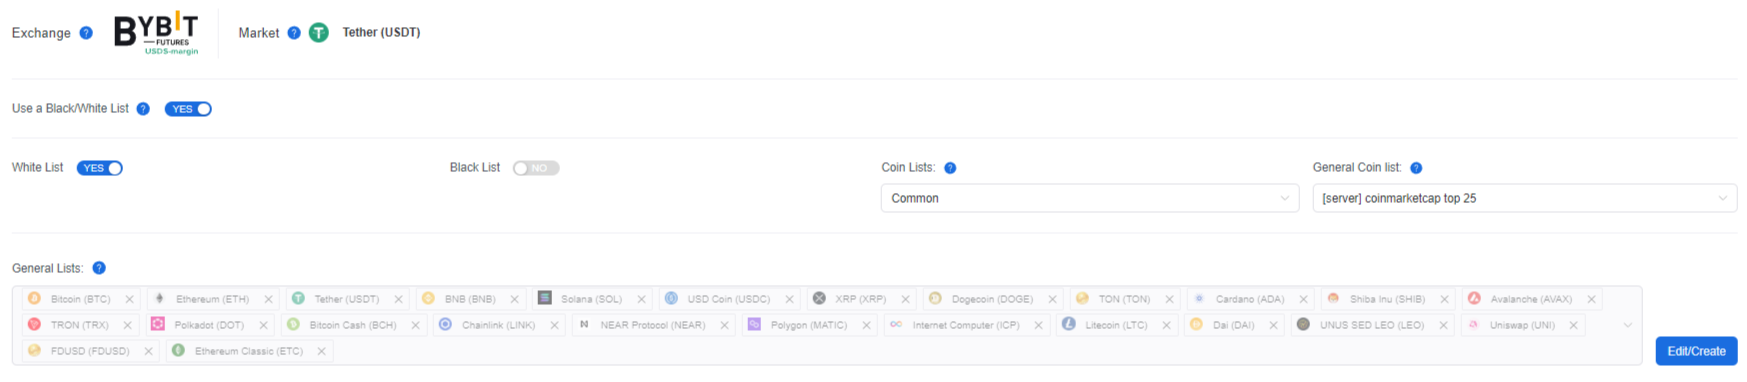Remove Uniswap (UNI) tag
This screenshot has width=1747, height=382.
(1573, 325)
